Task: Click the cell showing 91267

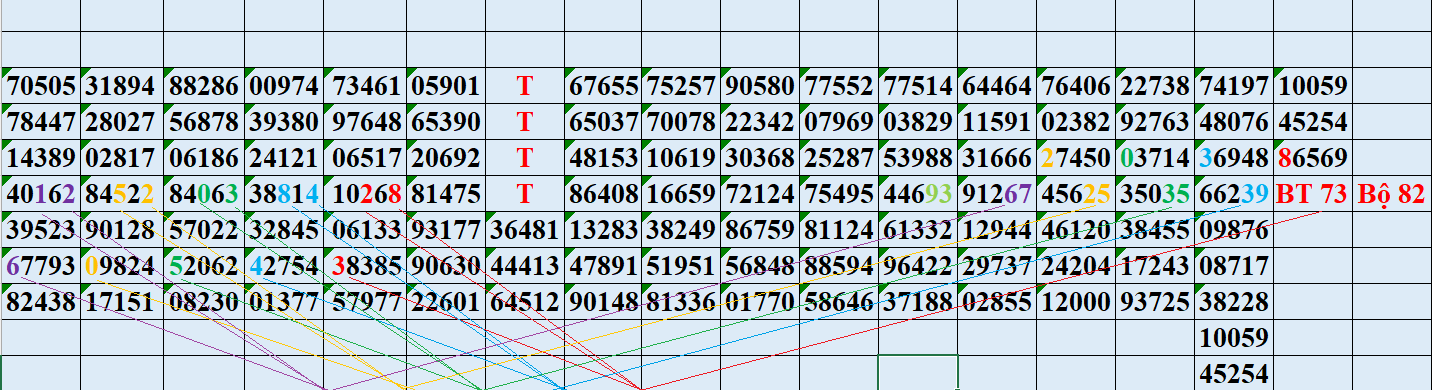Action: (x=997, y=194)
